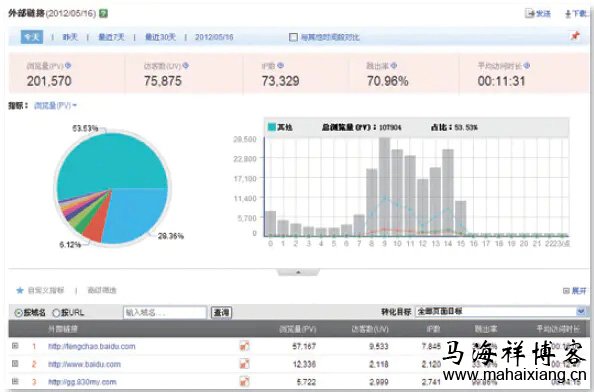
Task: Click the 2,999 UV cell
Action: pyautogui.click(x=378, y=382)
